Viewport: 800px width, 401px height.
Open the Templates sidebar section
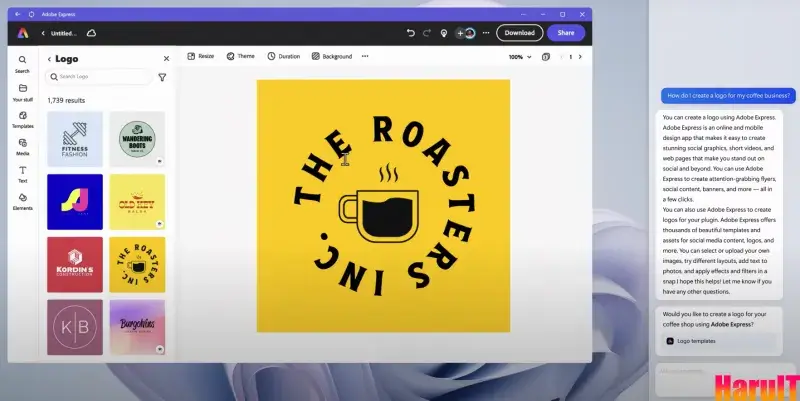coord(22,119)
